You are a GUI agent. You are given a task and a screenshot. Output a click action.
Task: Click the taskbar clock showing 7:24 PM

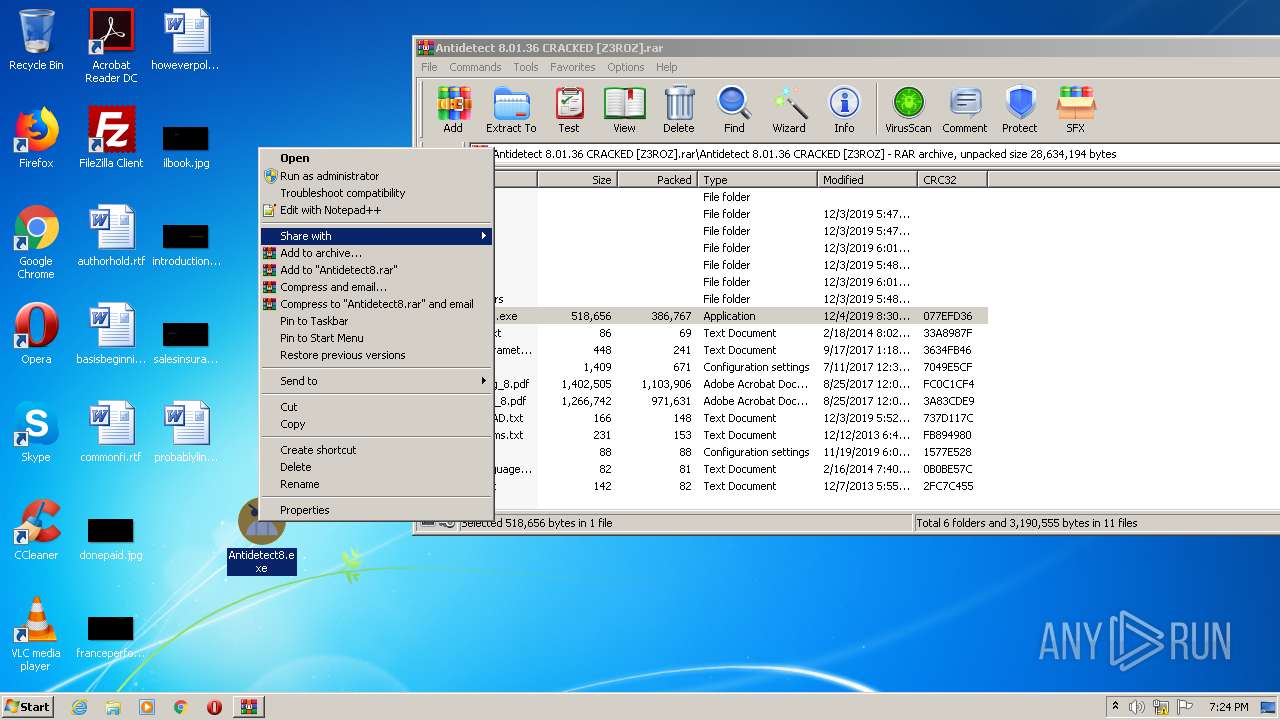(1228, 707)
